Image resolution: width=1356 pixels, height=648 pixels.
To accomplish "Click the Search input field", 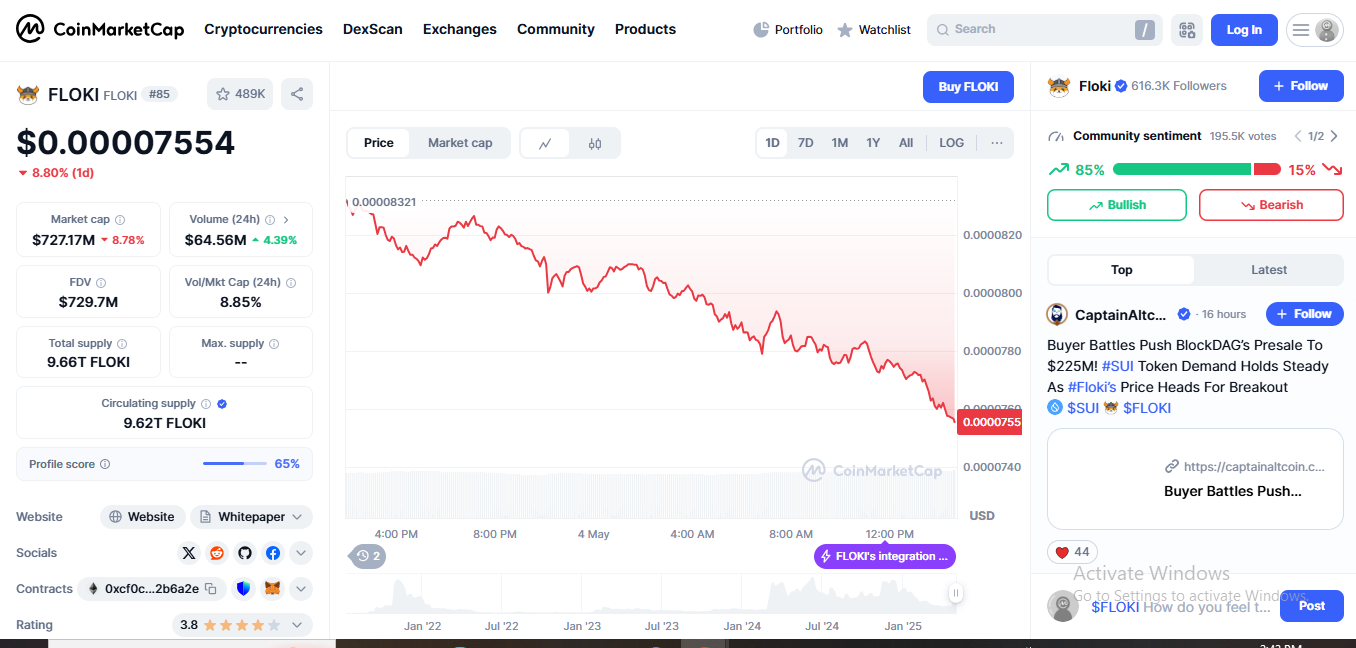I will [x=1045, y=30].
